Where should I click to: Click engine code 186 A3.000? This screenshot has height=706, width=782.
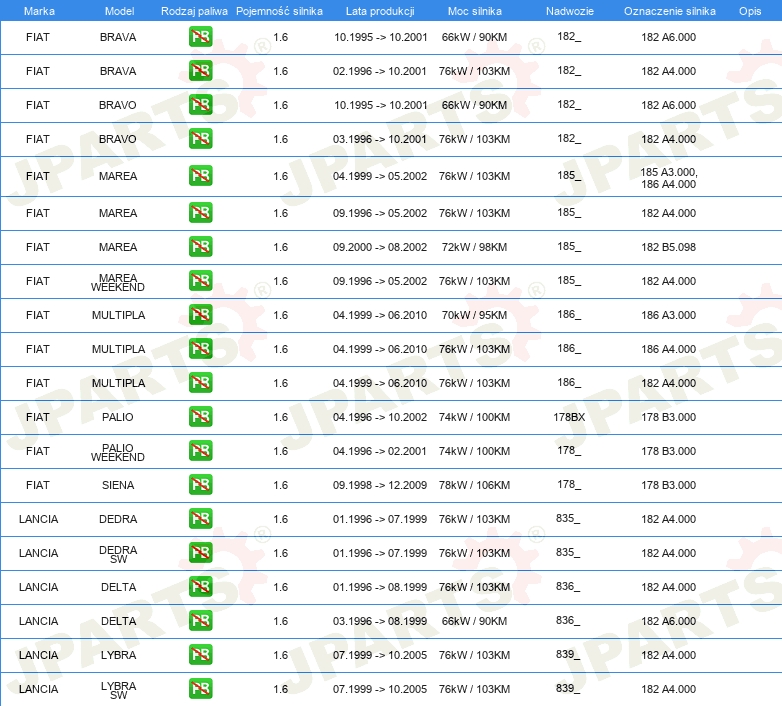(x=668, y=315)
